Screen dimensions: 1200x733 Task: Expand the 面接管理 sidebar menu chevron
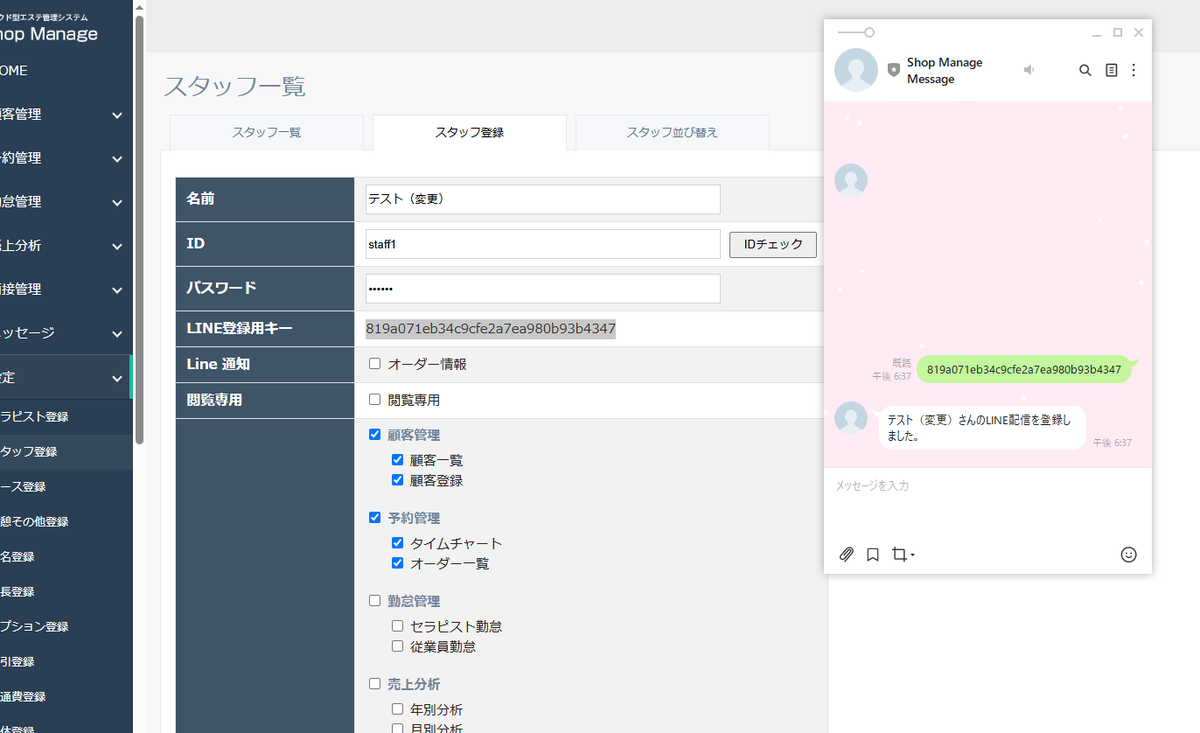pos(117,290)
